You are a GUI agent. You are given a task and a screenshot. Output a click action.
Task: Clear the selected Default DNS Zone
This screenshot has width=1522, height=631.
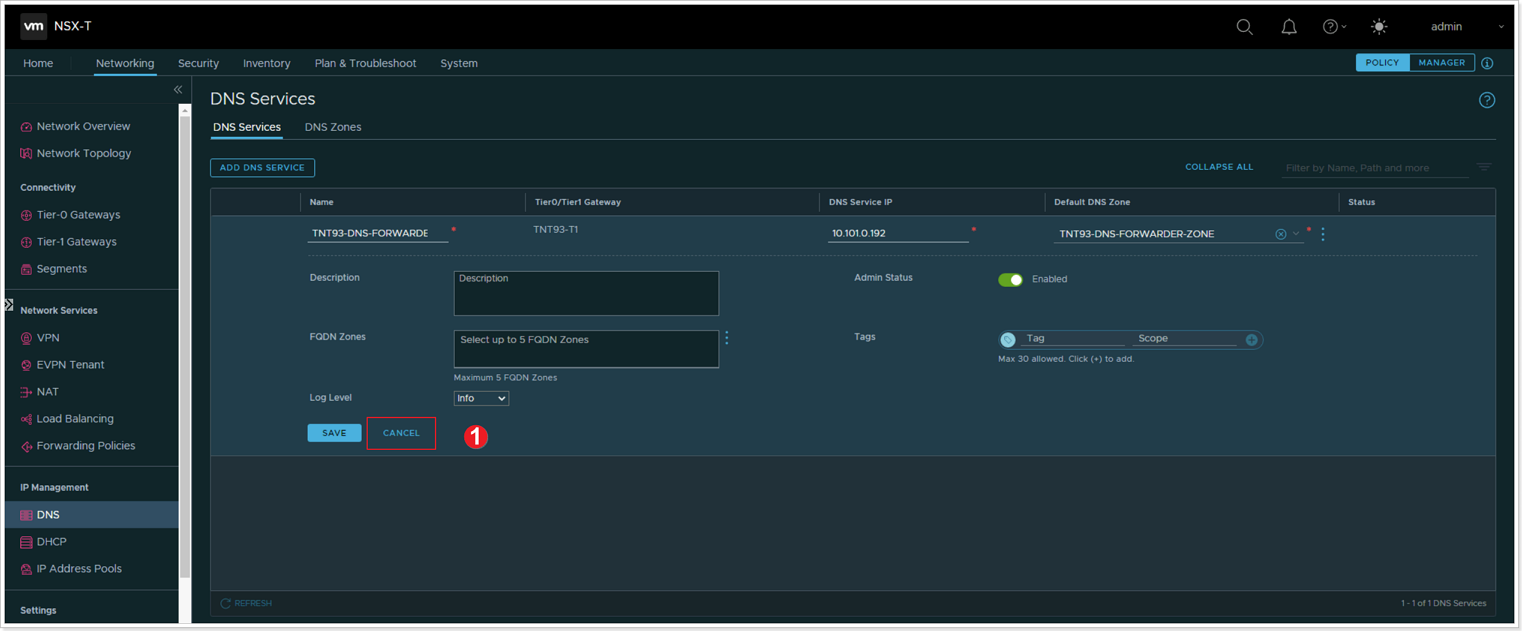click(x=1281, y=234)
